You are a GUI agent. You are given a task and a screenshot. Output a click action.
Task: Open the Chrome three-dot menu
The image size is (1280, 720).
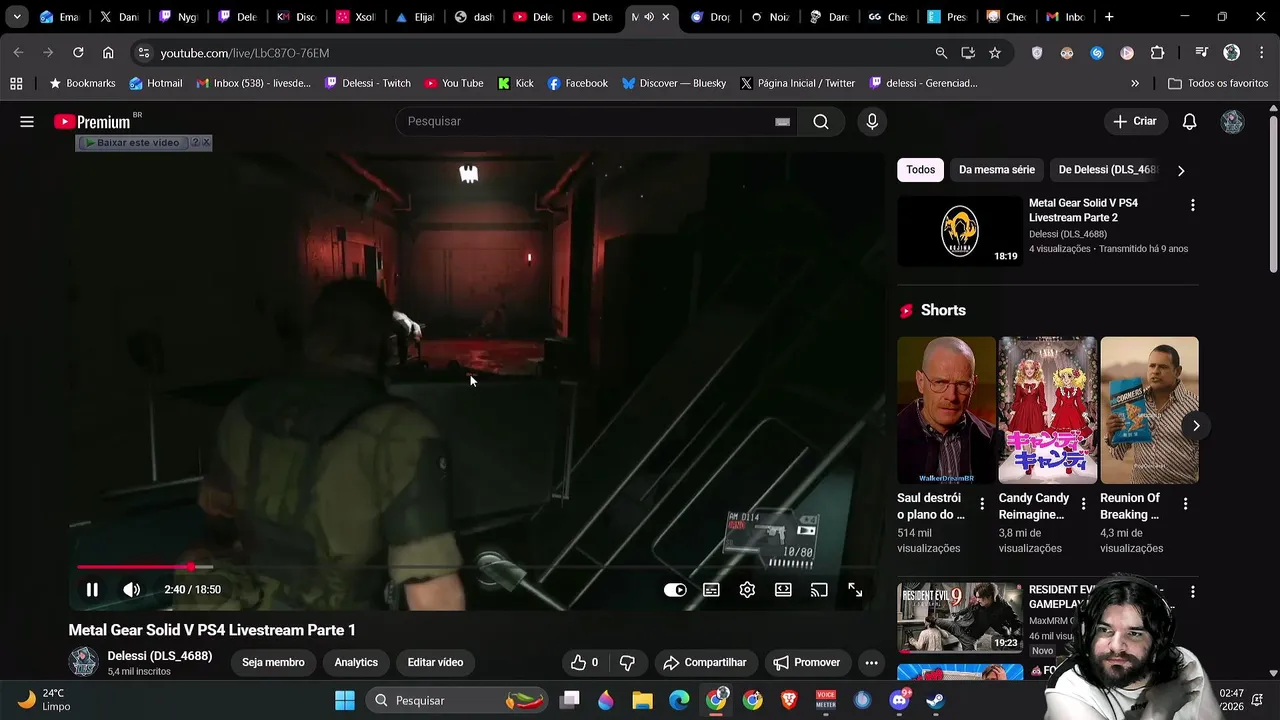(x=1260, y=52)
